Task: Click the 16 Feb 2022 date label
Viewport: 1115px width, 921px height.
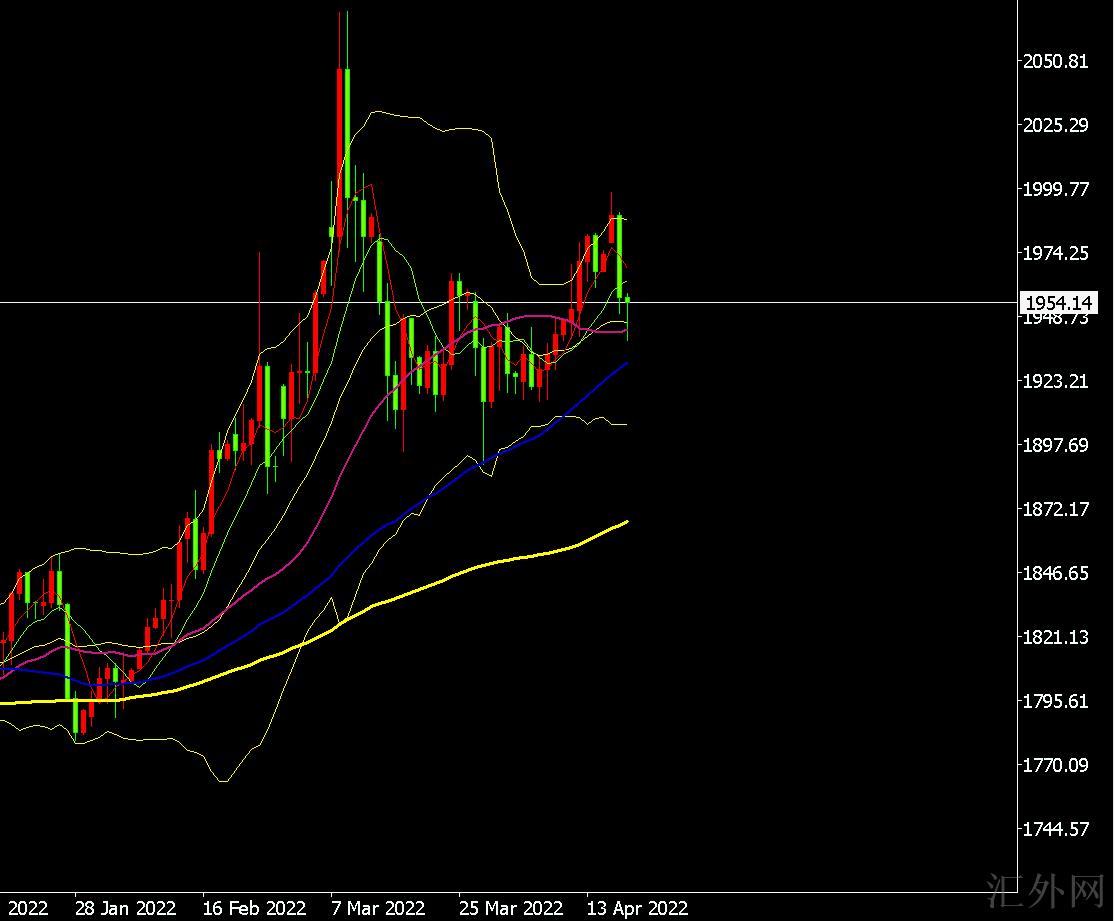Action: (254, 908)
